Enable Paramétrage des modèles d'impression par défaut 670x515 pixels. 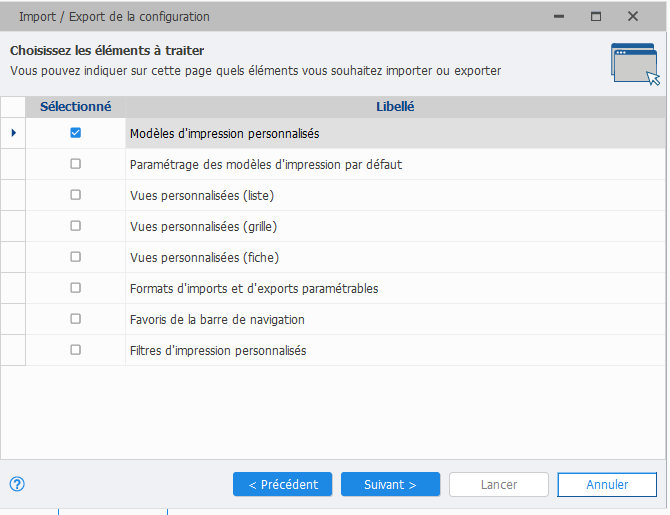[76, 164]
